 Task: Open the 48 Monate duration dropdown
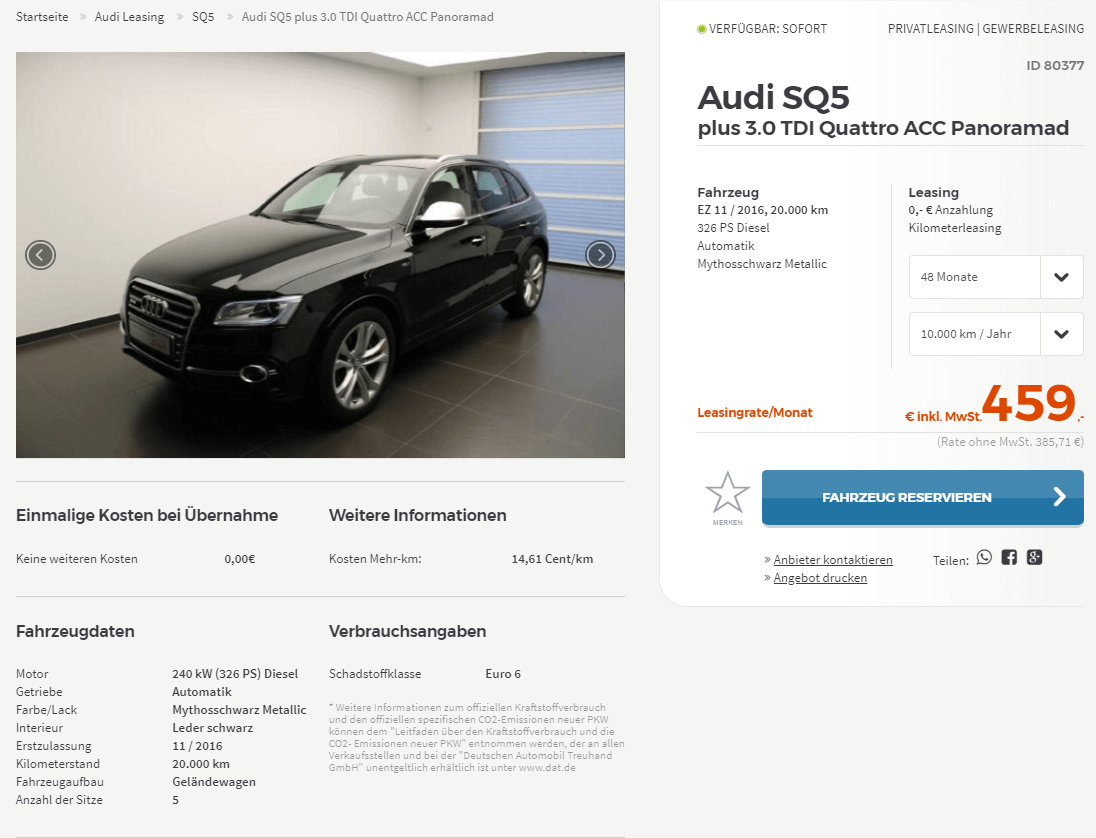(x=996, y=277)
